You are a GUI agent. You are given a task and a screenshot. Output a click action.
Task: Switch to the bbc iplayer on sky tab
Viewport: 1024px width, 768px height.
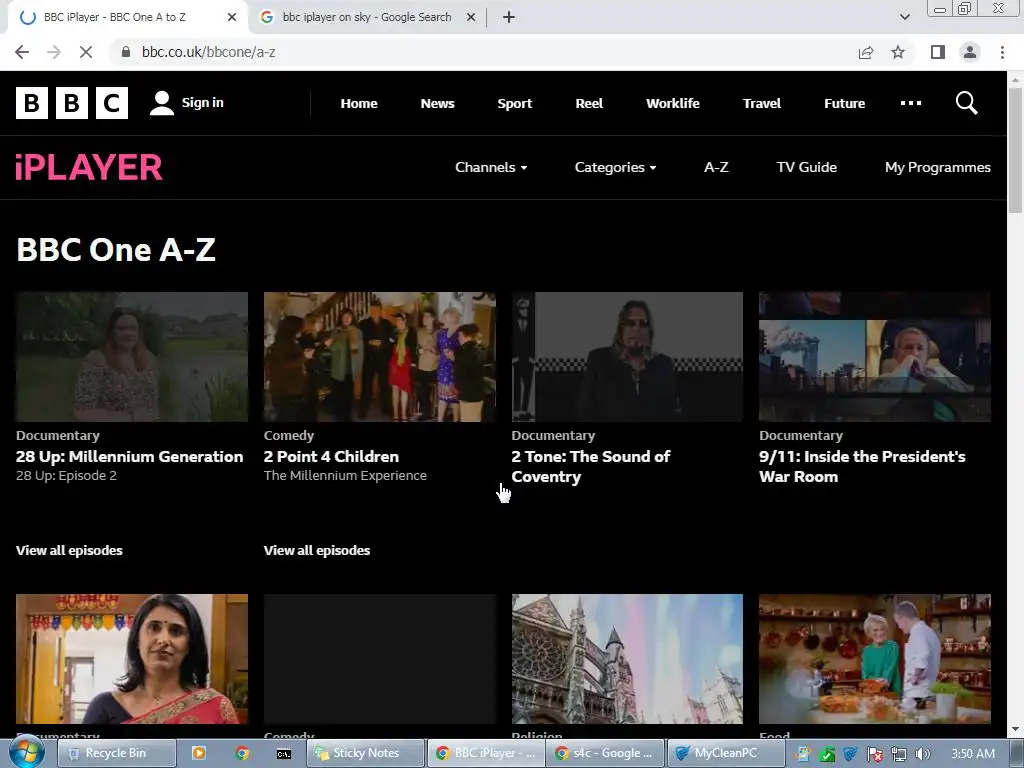click(x=366, y=18)
